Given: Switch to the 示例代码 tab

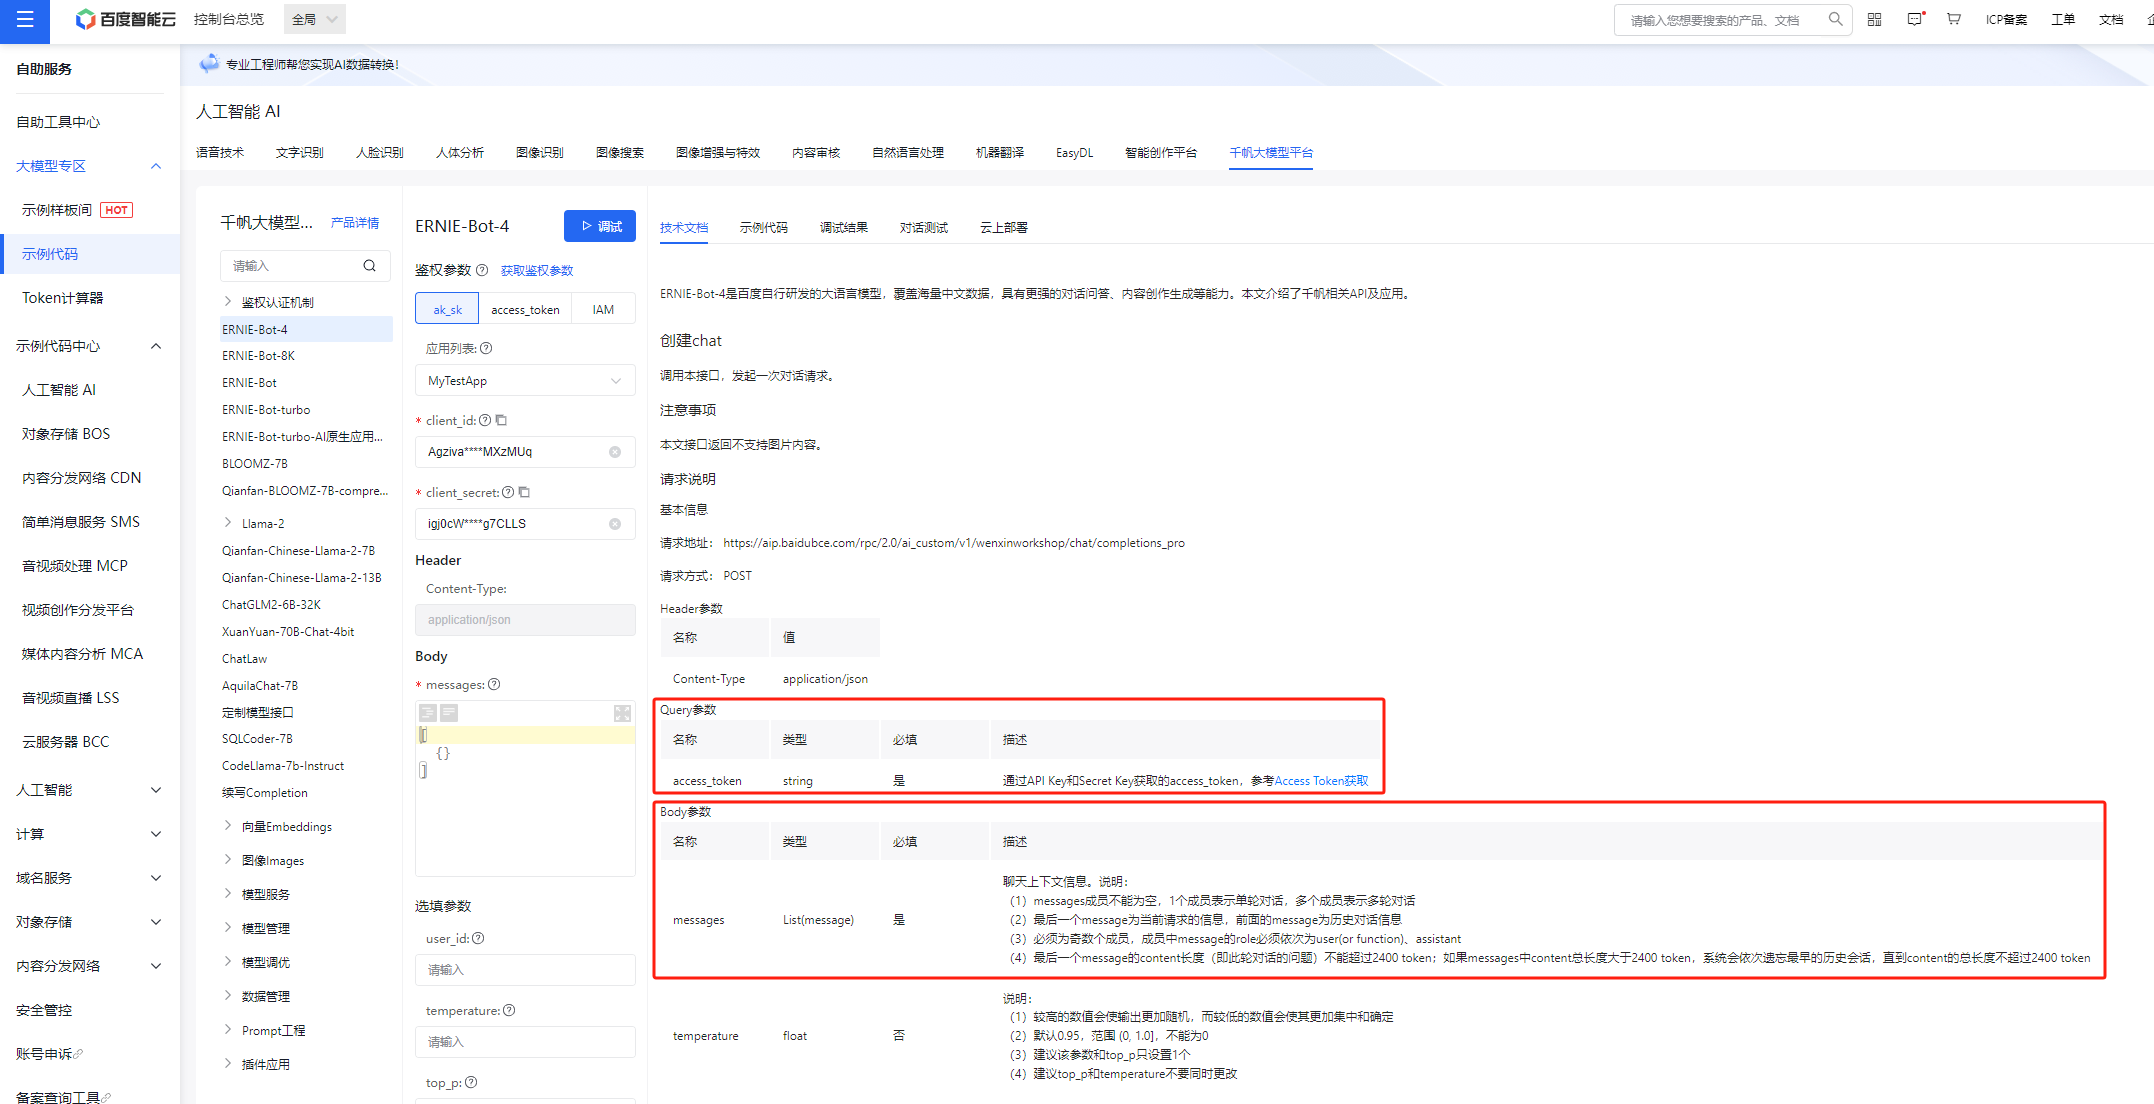Looking at the screenshot, I should tap(763, 228).
